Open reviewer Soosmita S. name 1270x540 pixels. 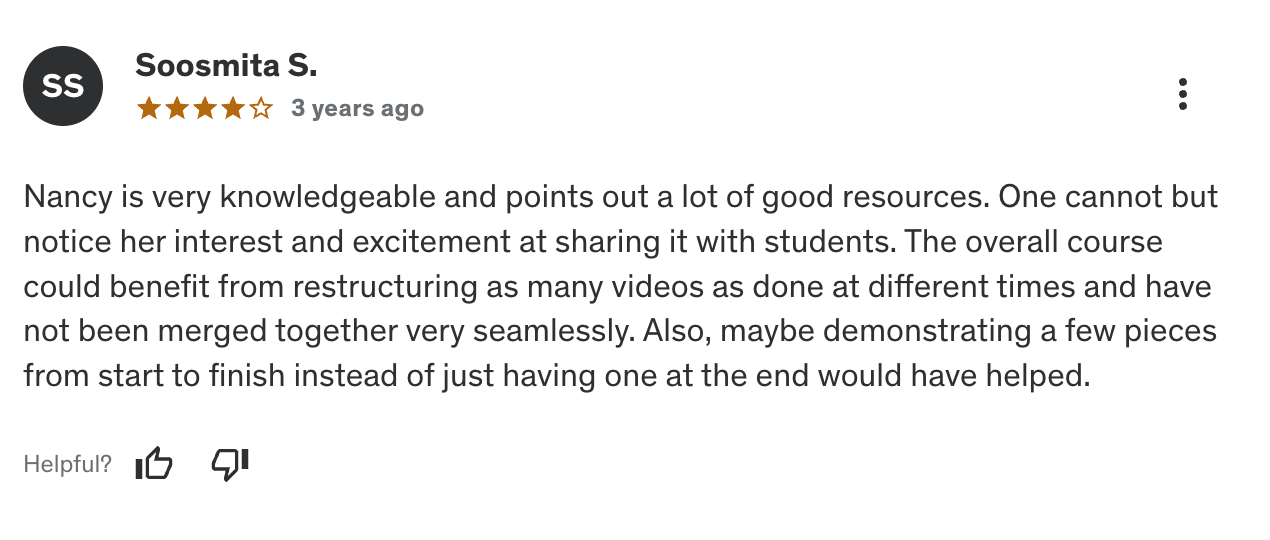click(x=226, y=66)
